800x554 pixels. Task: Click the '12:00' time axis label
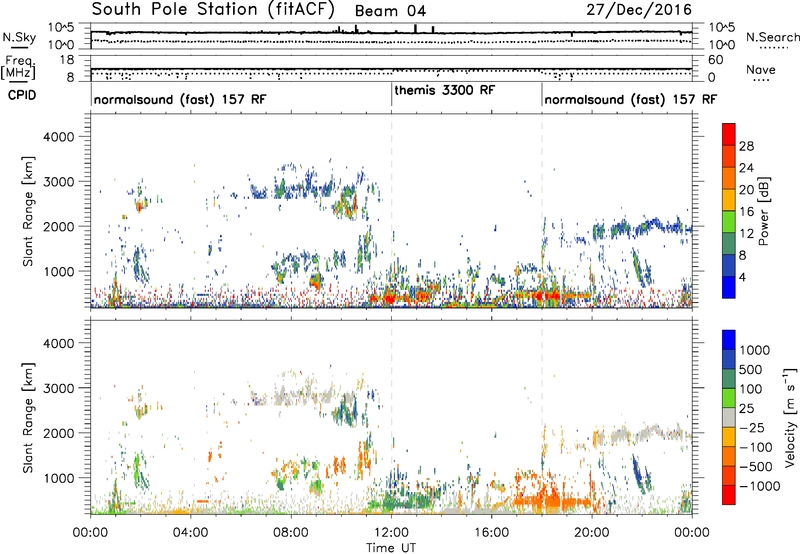[391, 533]
